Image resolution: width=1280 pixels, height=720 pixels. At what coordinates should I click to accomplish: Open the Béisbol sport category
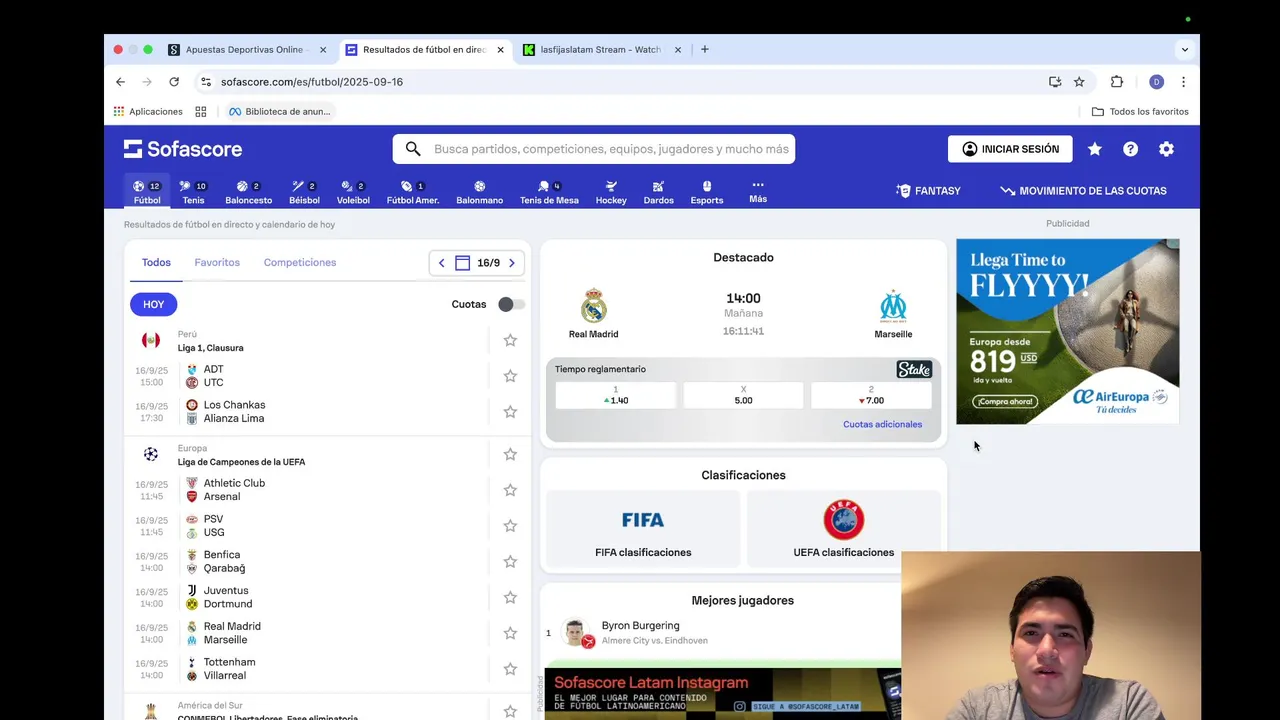[304, 192]
